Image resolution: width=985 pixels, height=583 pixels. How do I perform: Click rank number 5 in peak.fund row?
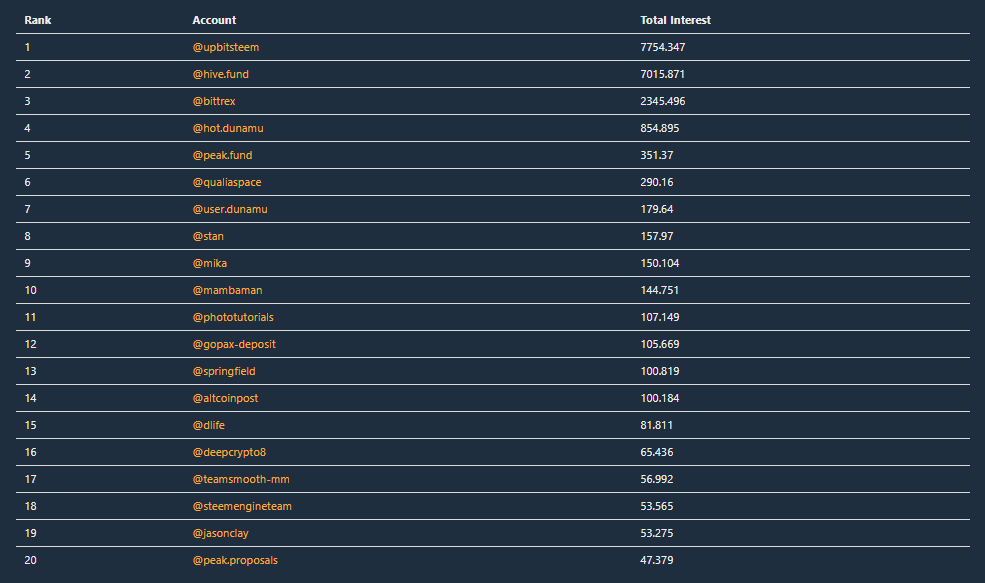[27, 155]
